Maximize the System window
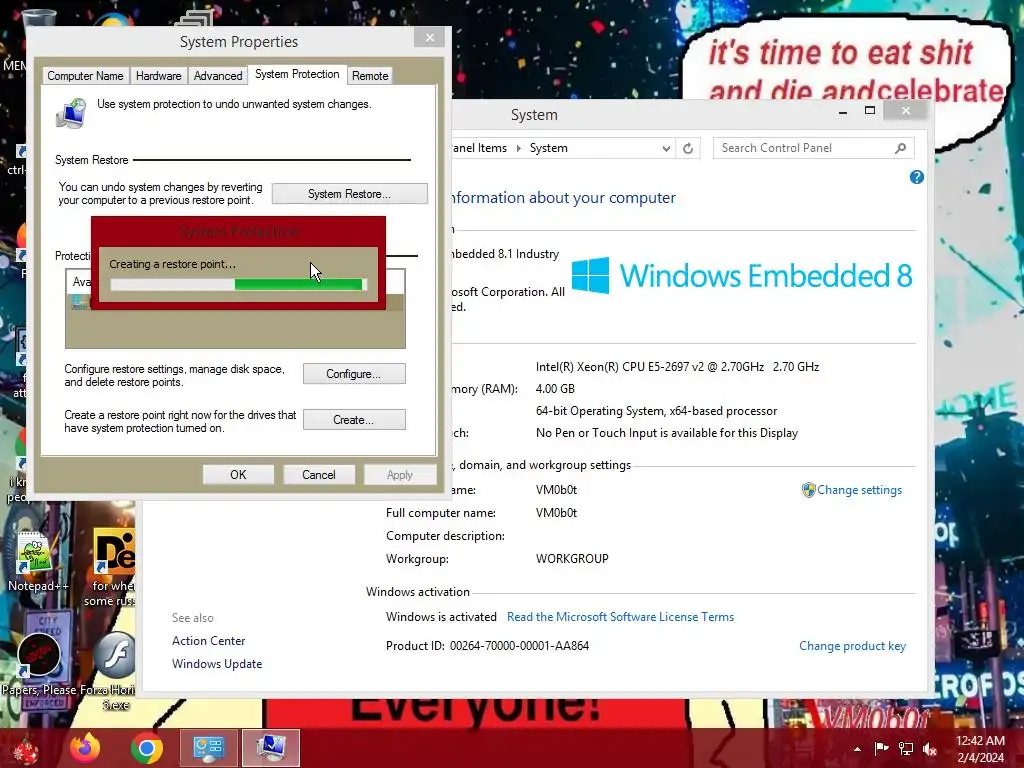This screenshot has width=1024, height=768. pyautogui.click(x=869, y=110)
